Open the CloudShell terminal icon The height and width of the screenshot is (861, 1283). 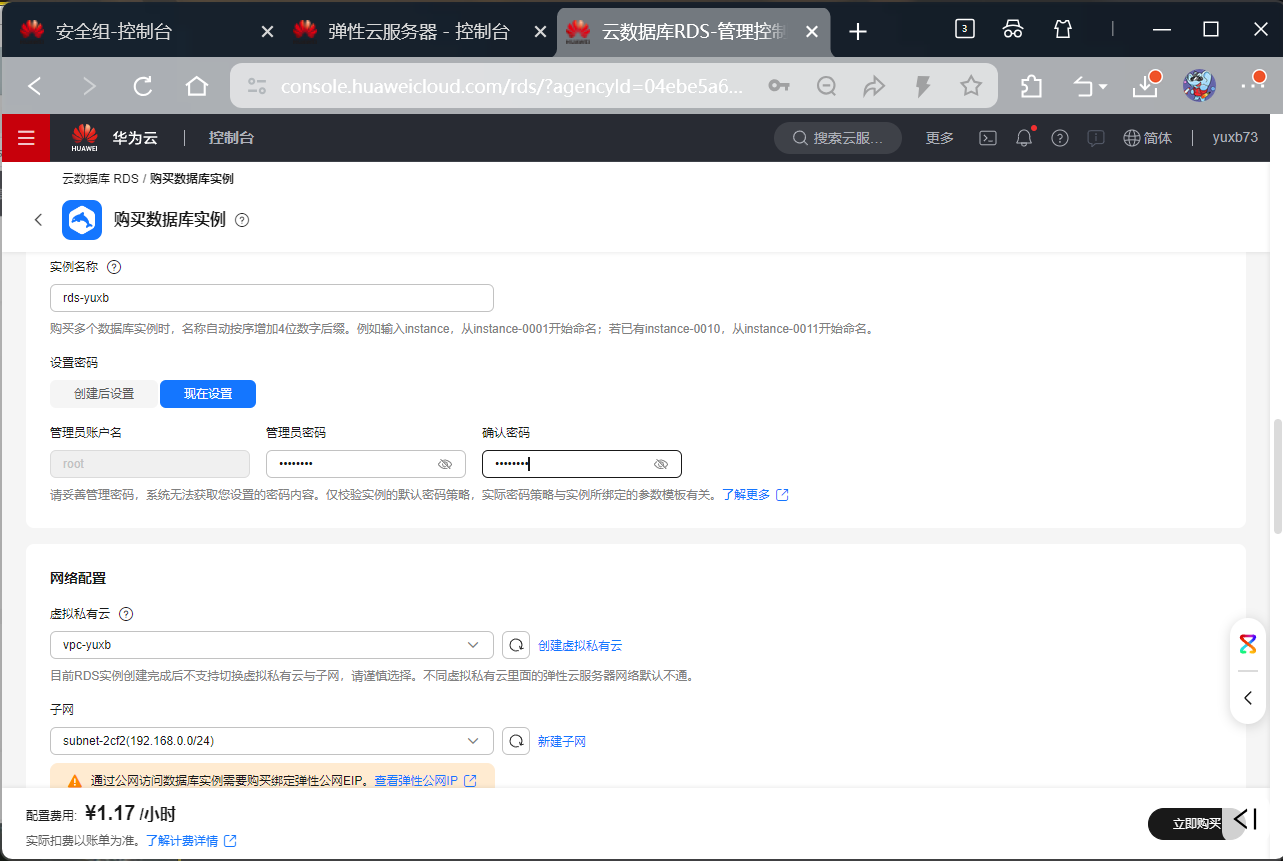[987, 138]
